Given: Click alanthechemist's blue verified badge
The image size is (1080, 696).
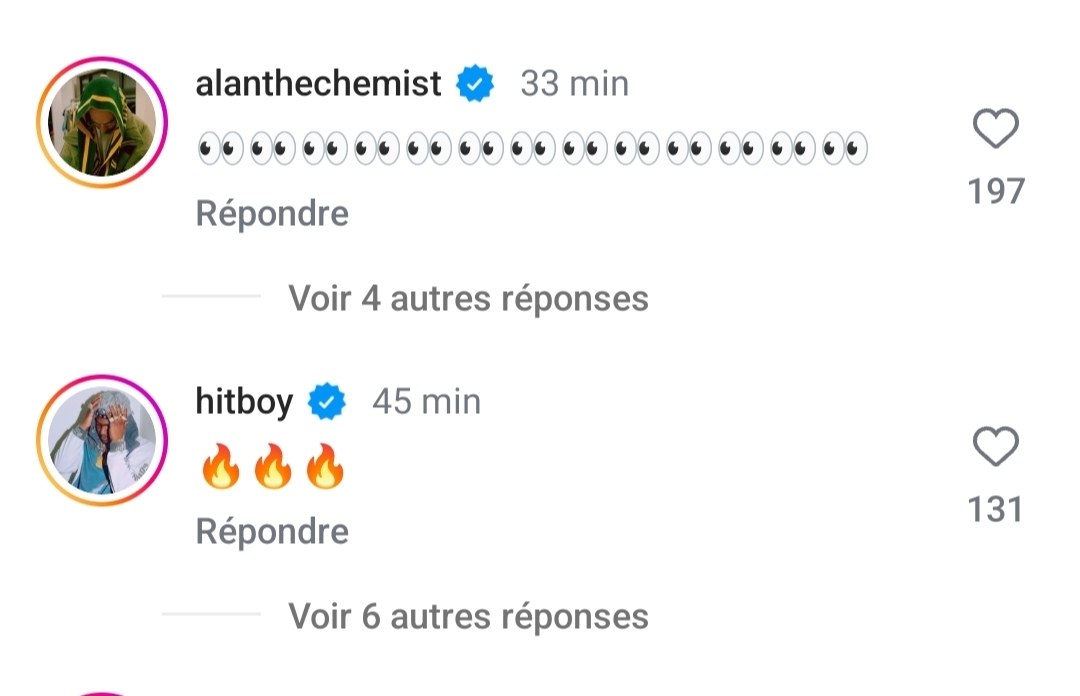Looking at the screenshot, I should click(x=475, y=85).
